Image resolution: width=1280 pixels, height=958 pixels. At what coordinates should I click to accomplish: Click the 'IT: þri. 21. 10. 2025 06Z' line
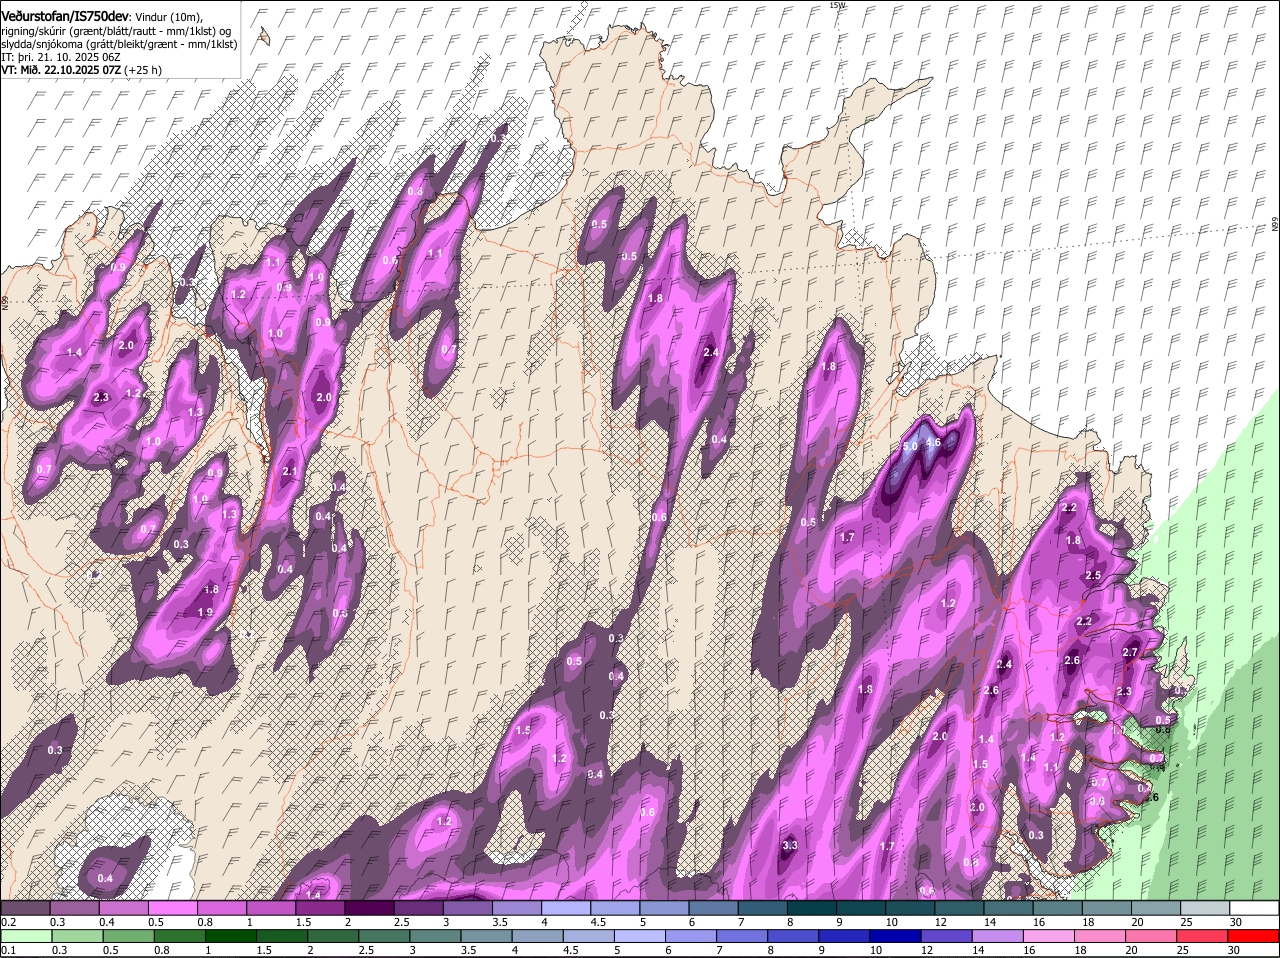pos(61,57)
